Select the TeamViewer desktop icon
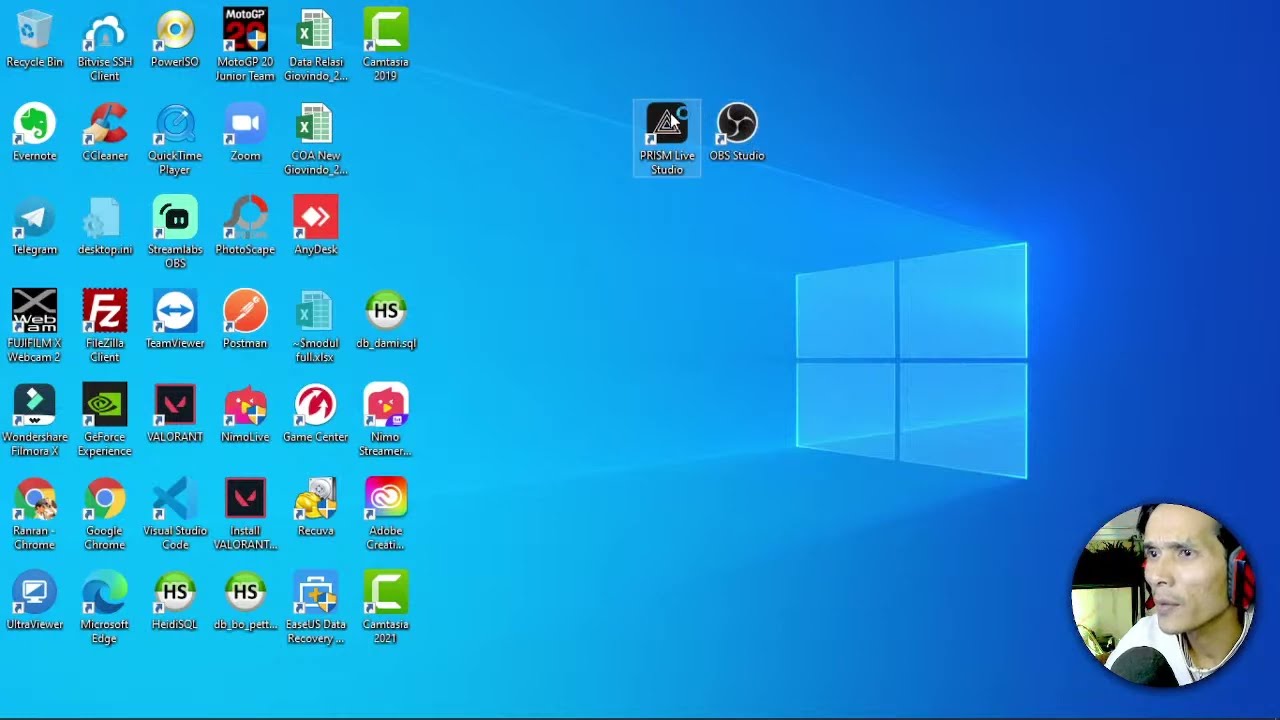The width and height of the screenshot is (1280, 720). (175, 321)
